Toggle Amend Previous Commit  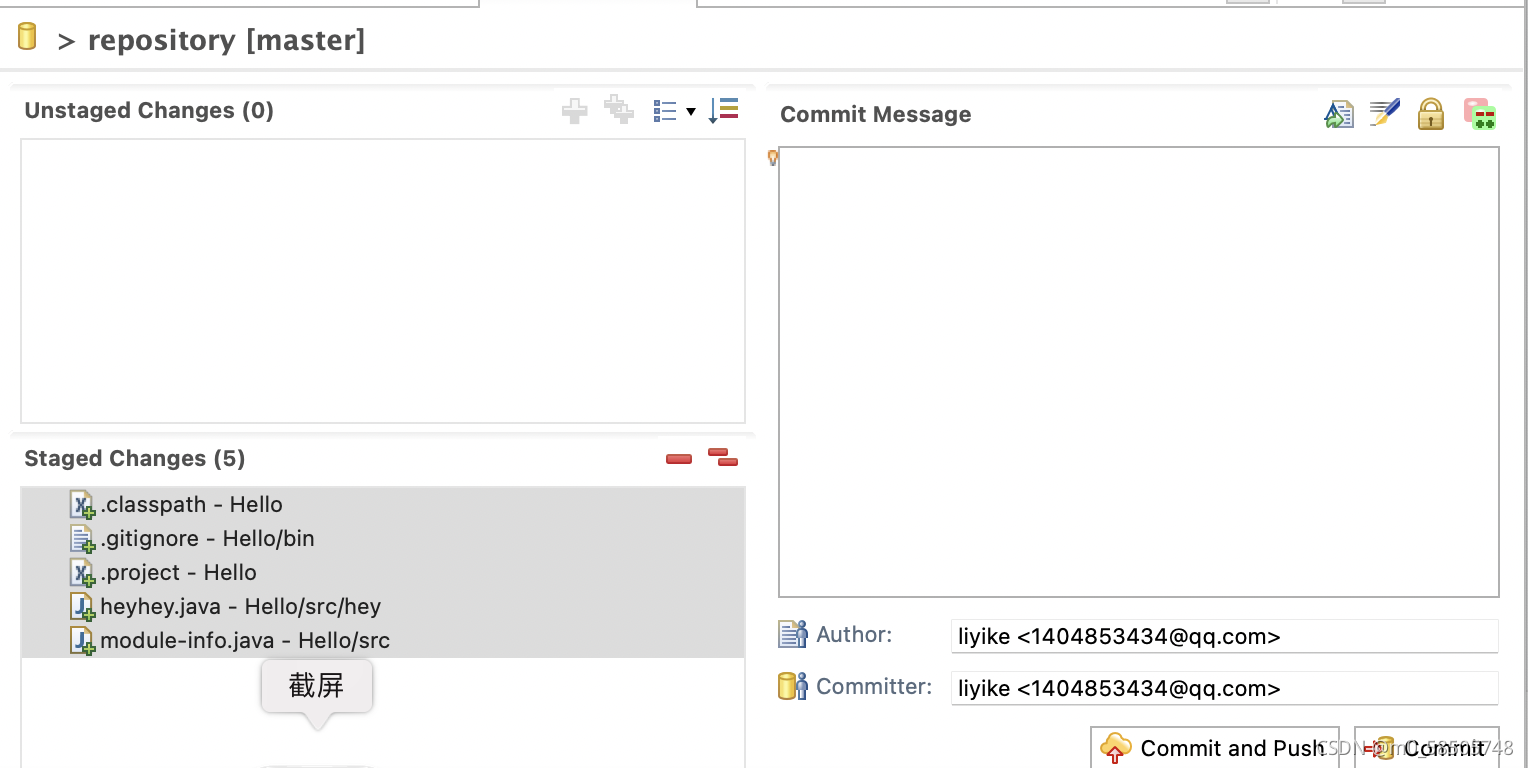click(1480, 114)
